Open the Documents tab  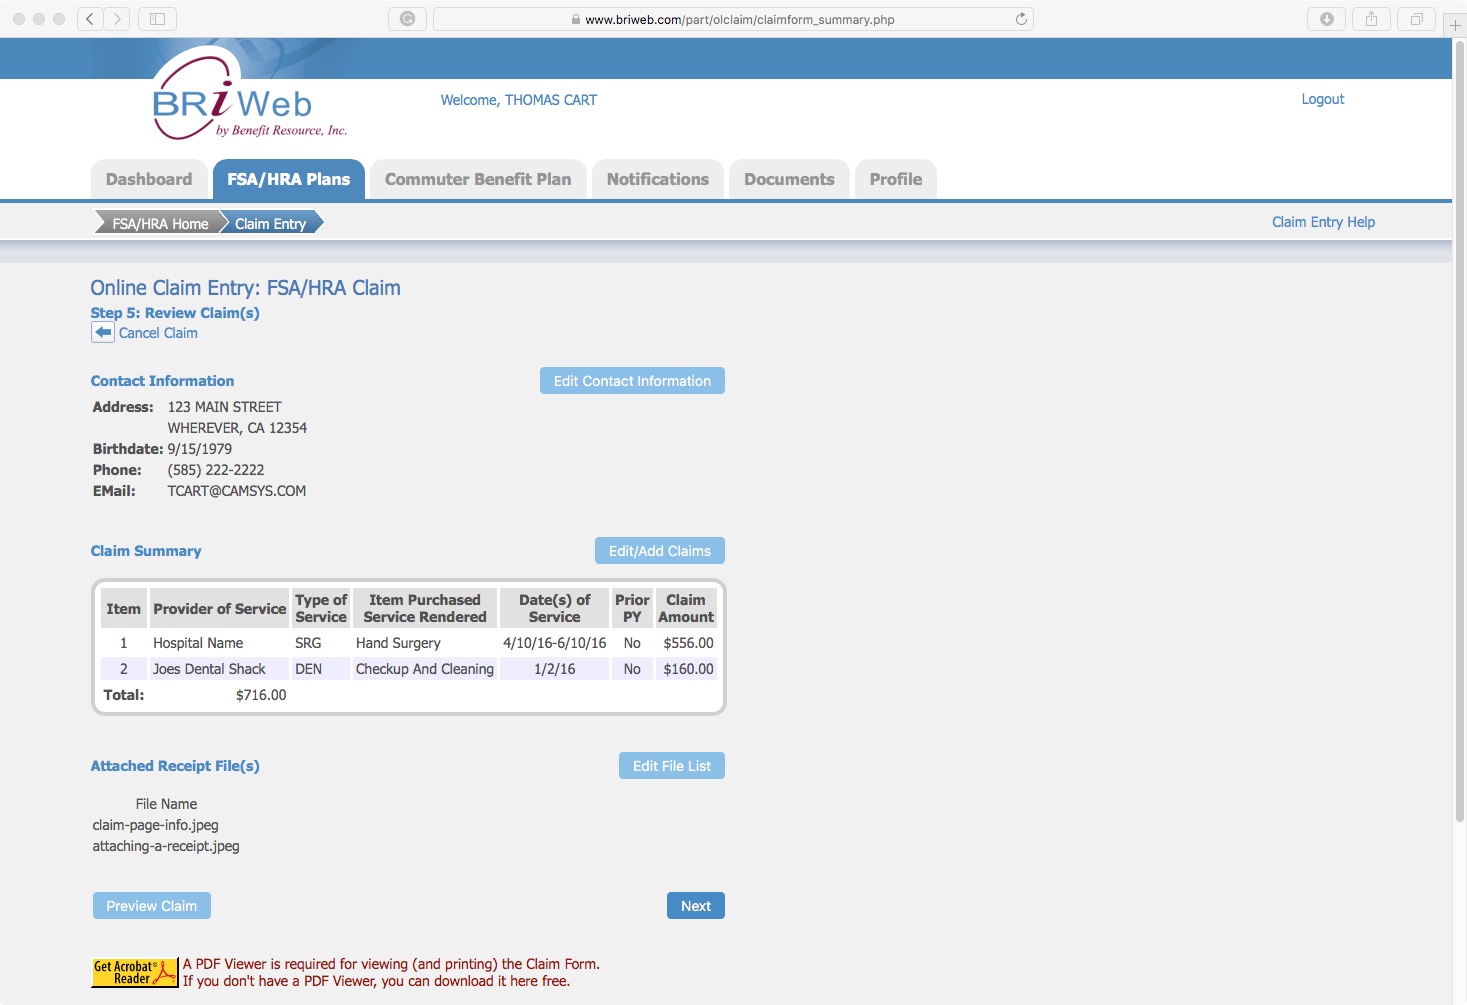(789, 179)
